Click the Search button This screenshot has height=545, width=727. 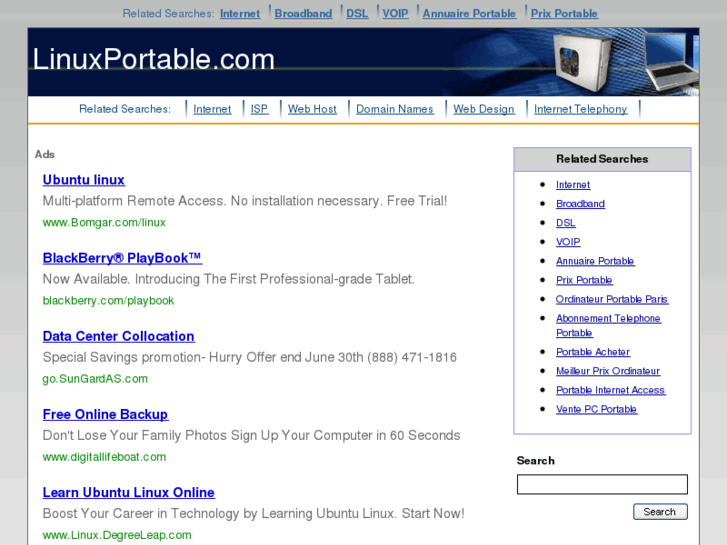point(660,512)
